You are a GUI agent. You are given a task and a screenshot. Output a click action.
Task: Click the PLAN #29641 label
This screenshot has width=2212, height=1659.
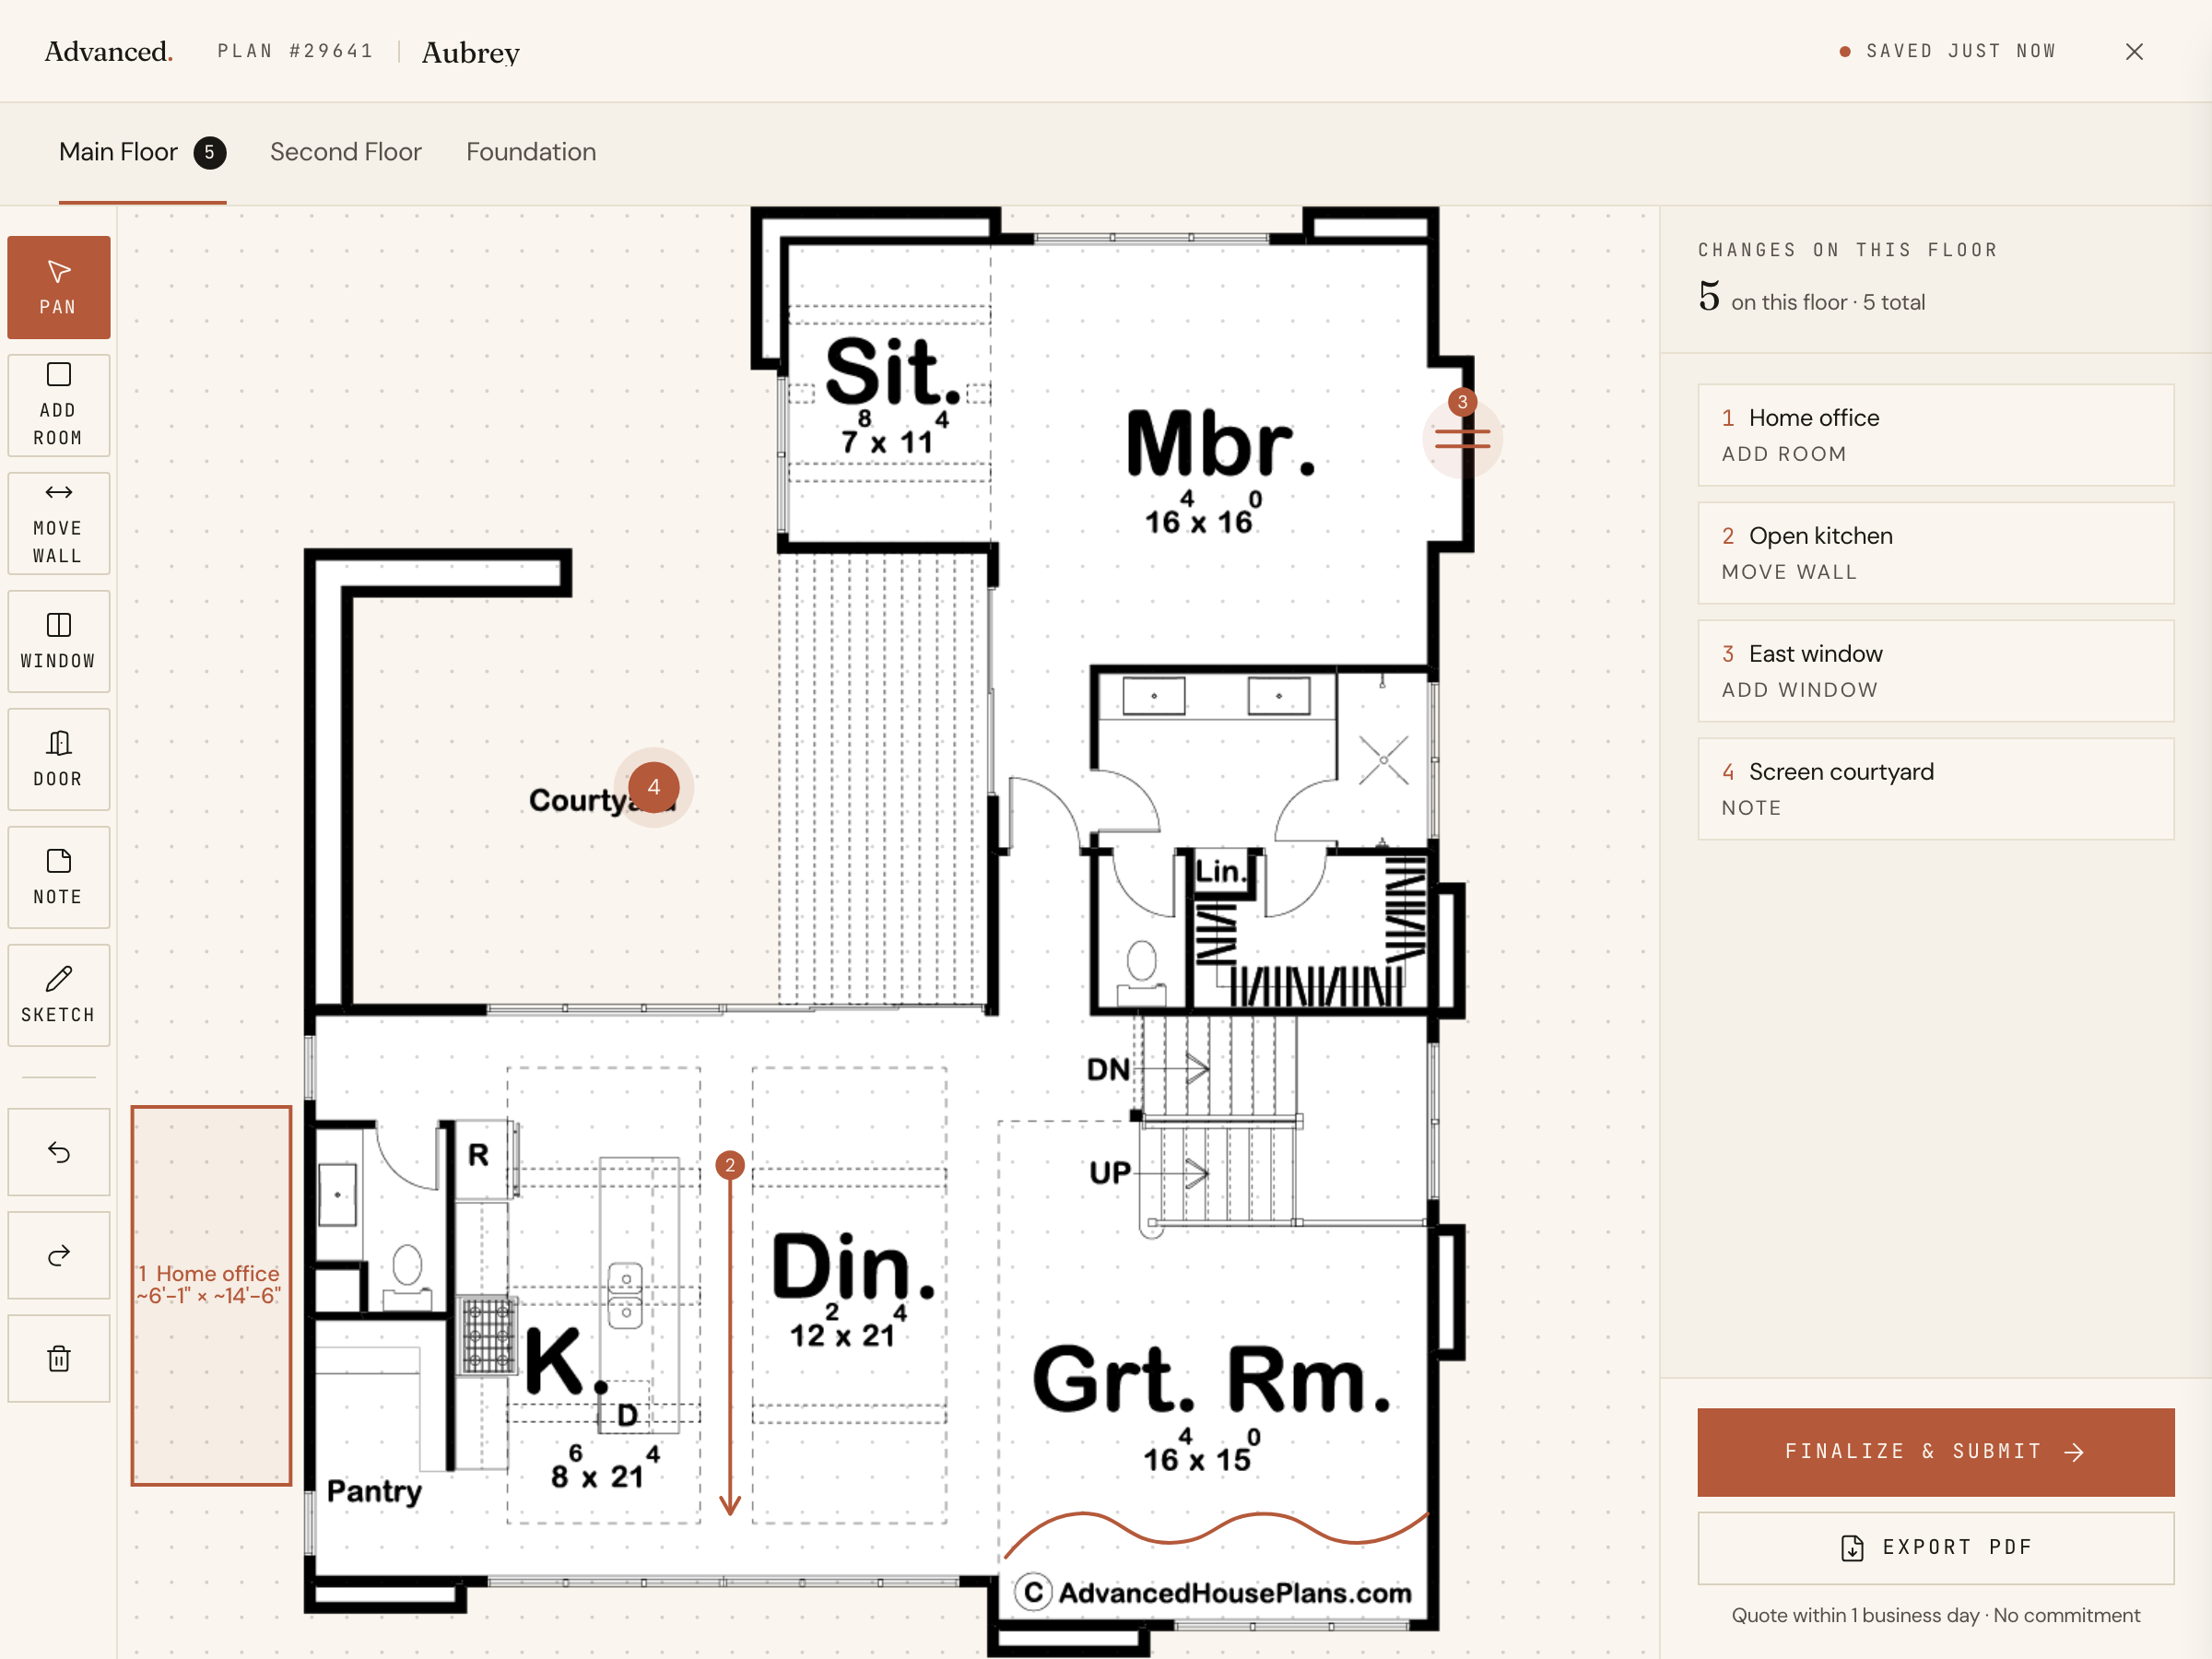click(296, 51)
